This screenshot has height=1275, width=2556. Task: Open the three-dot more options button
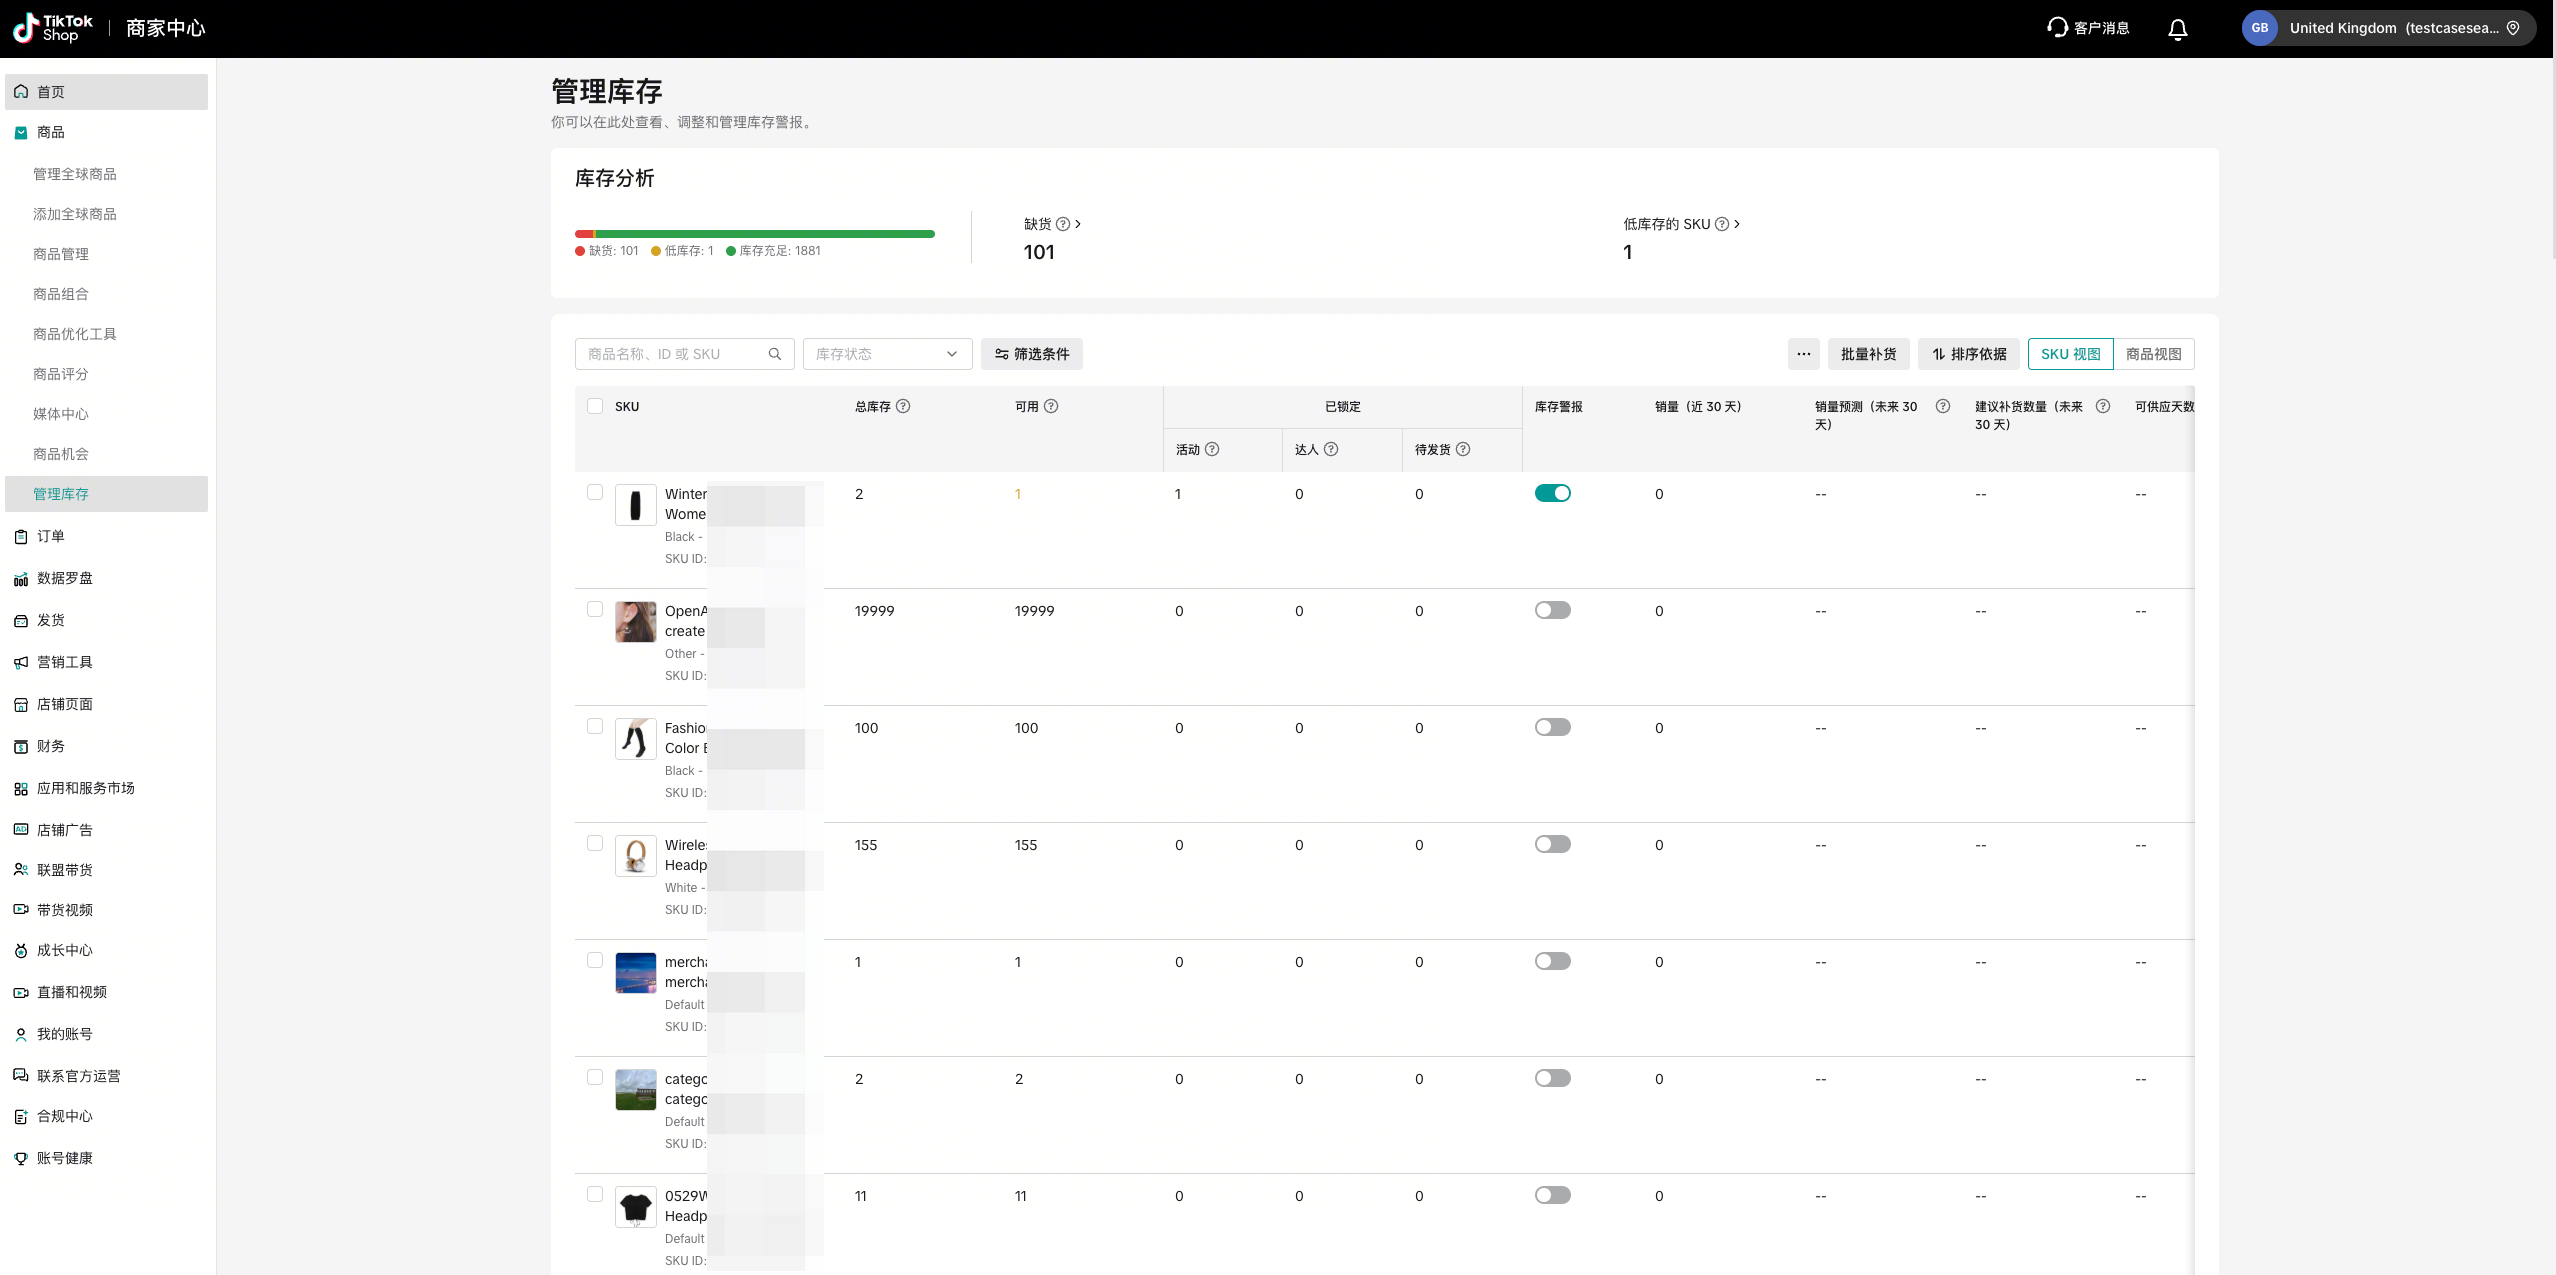pyautogui.click(x=1803, y=354)
